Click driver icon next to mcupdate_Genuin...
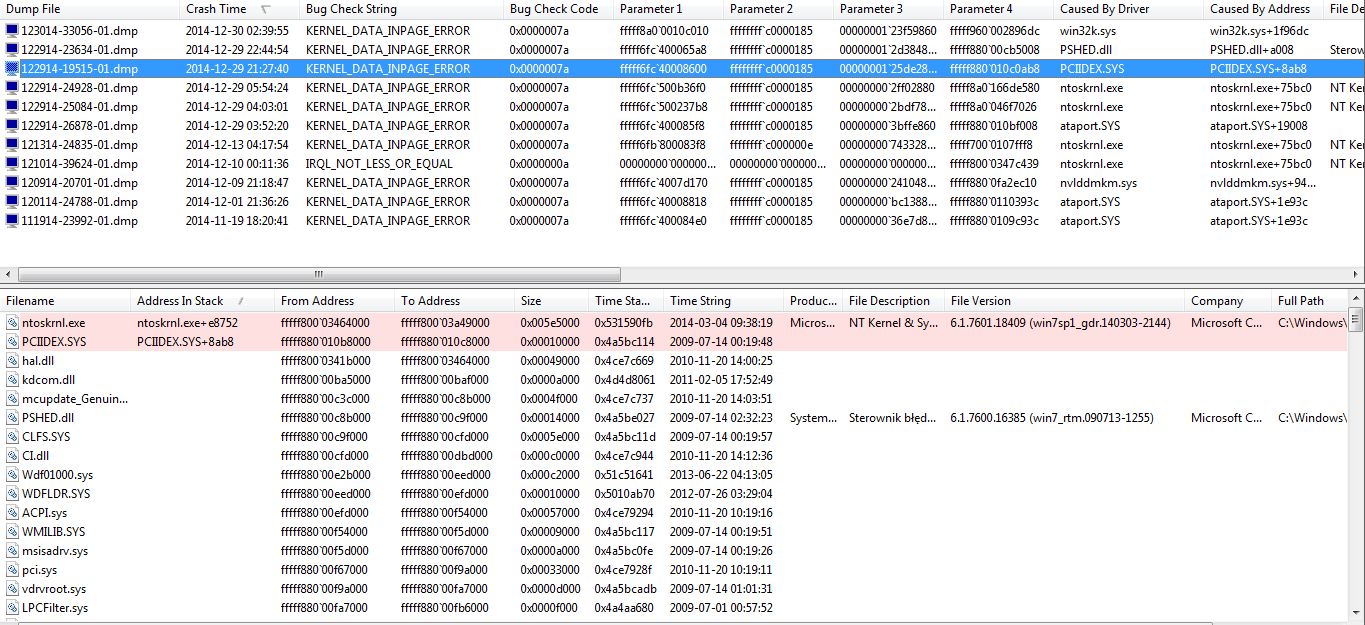The height and width of the screenshot is (625, 1365). [x=12, y=399]
